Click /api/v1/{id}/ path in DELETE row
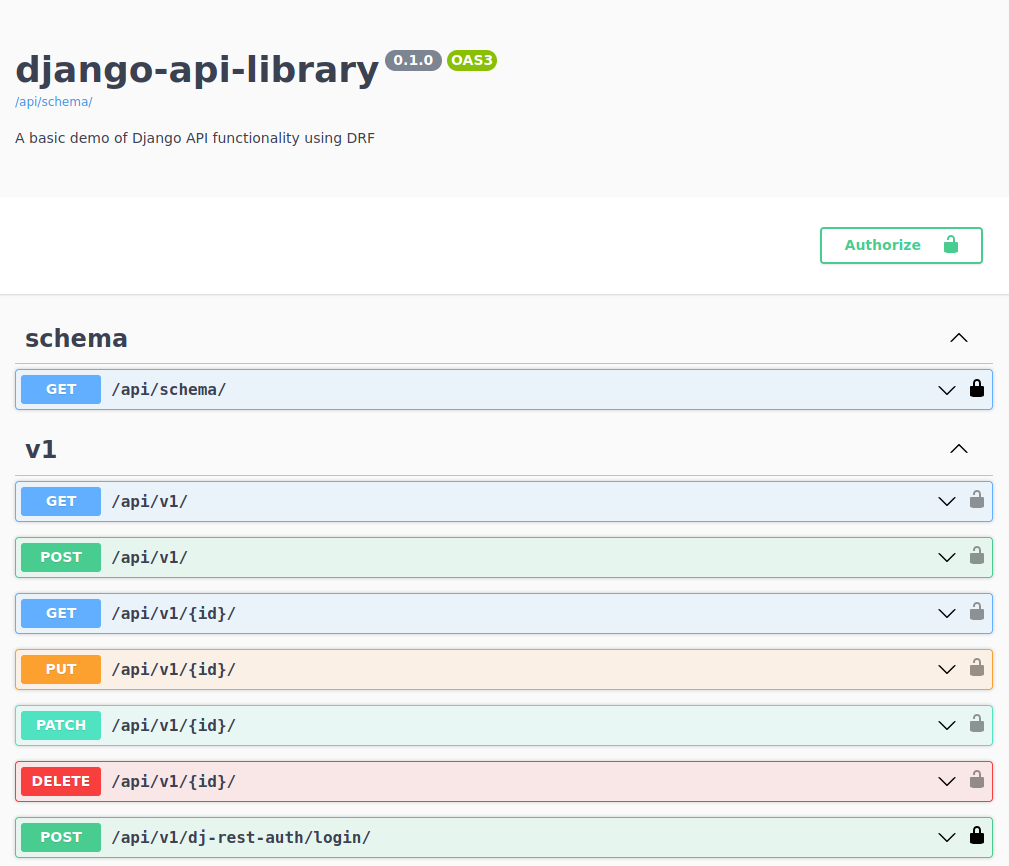1009x866 pixels. click(174, 782)
